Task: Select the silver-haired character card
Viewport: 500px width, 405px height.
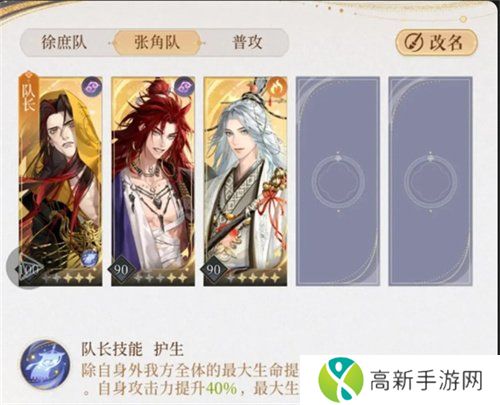Action: pos(245,181)
